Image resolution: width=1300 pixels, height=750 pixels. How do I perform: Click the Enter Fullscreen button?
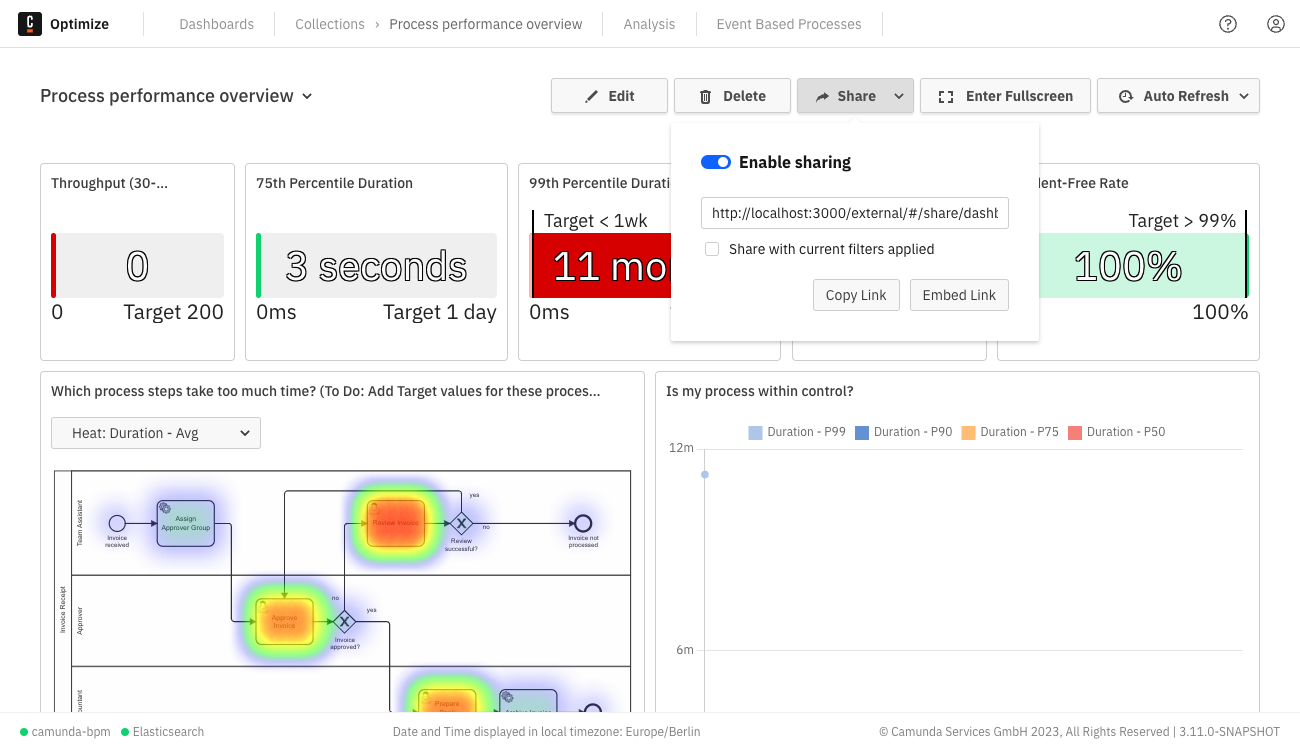pyautogui.click(x=1005, y=96)
